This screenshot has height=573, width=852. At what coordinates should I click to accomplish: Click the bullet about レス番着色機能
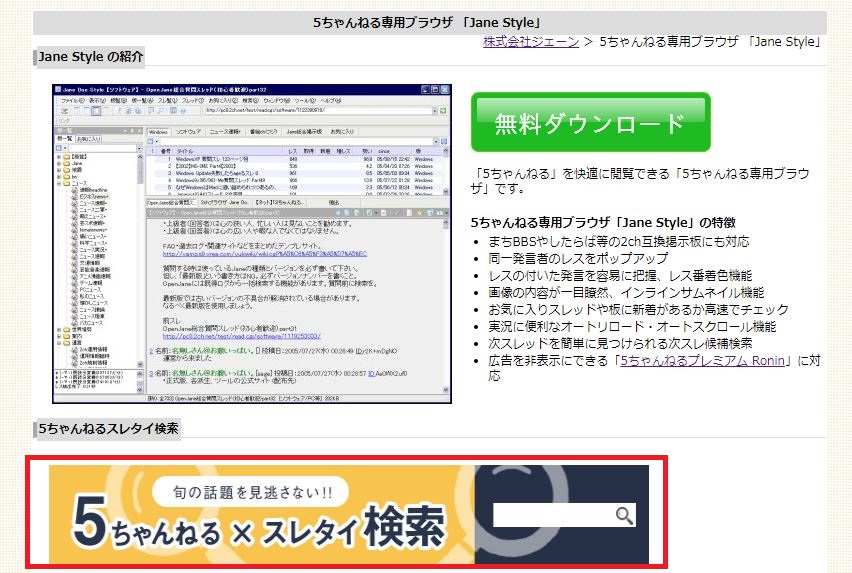(x=620, y=275)
